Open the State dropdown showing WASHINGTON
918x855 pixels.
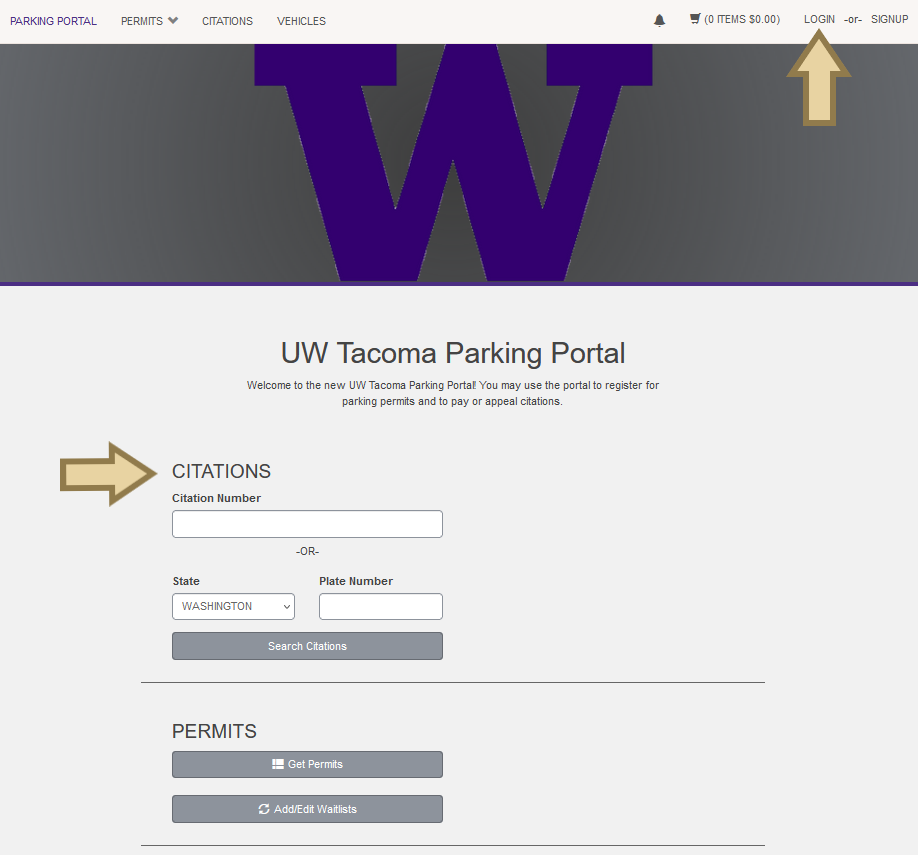tap(233, 606)
